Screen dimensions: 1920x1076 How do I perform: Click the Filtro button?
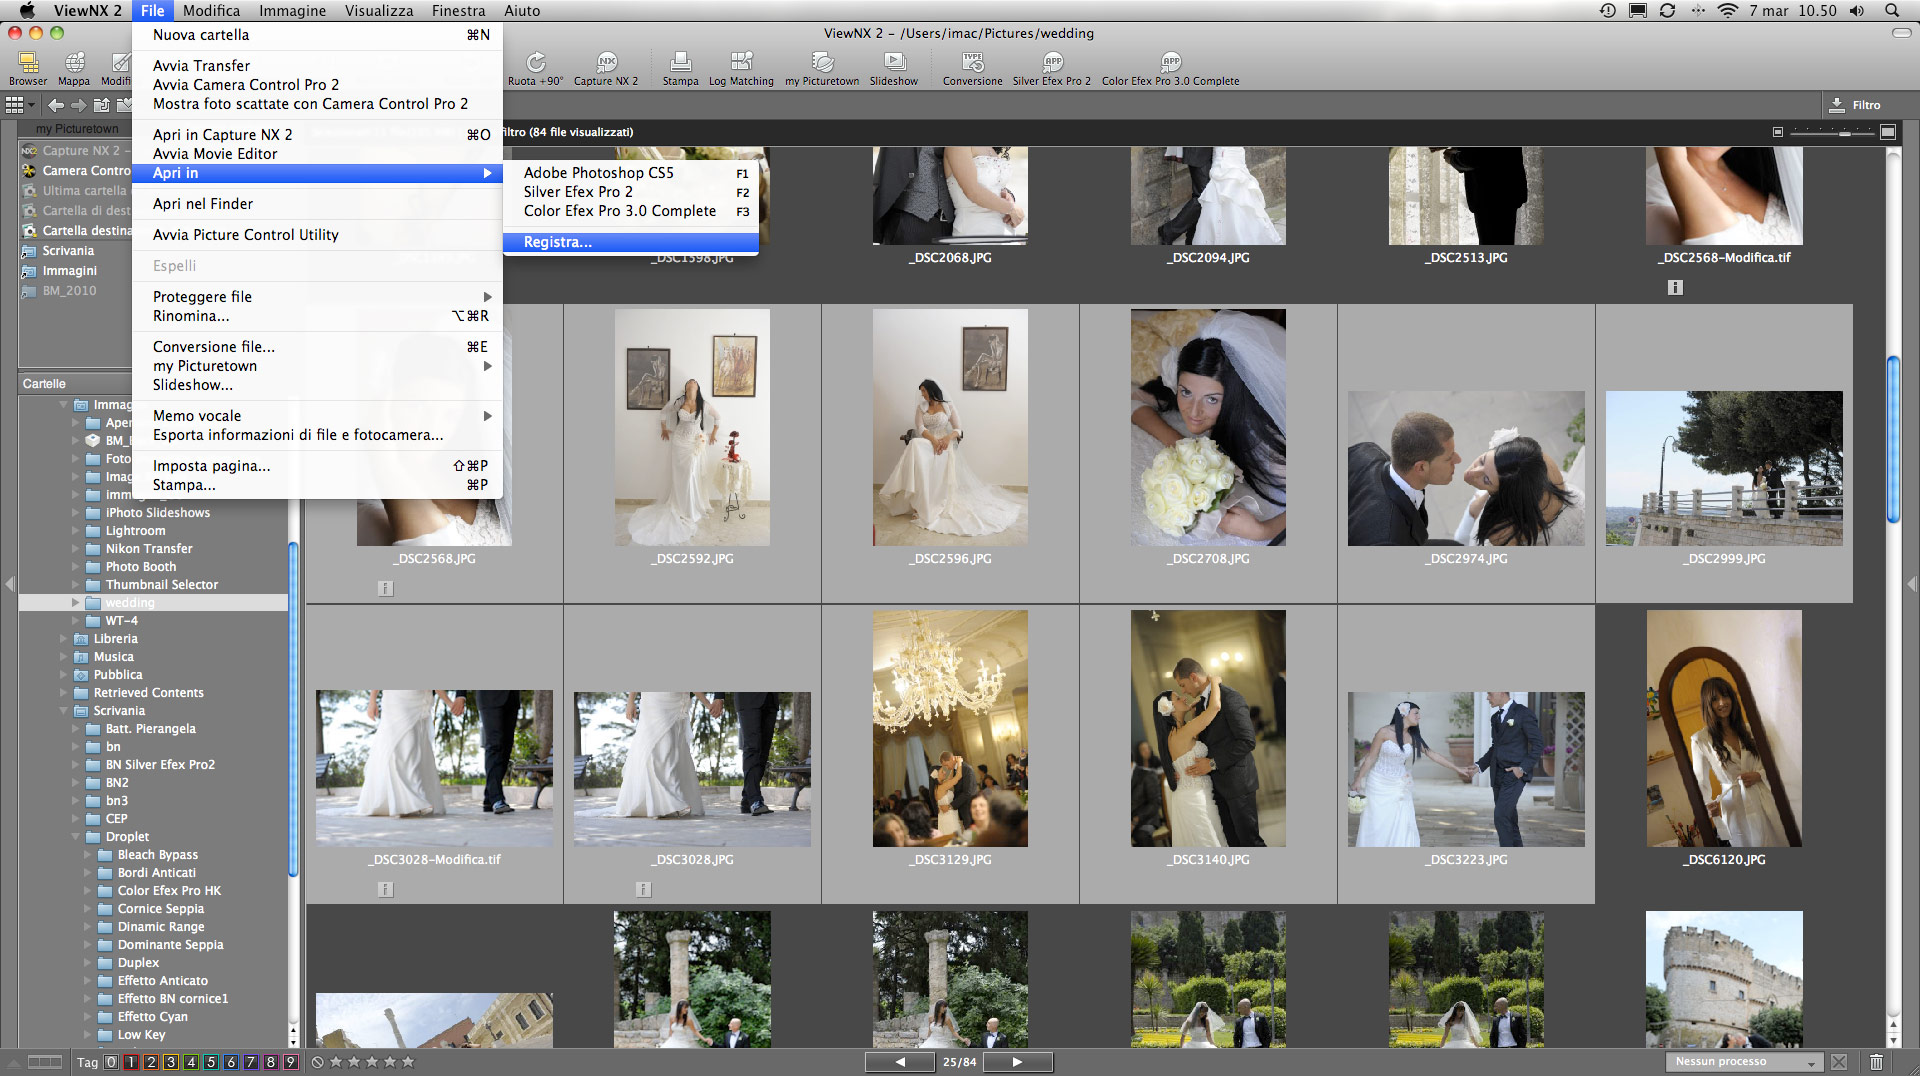pos(1855,105)
